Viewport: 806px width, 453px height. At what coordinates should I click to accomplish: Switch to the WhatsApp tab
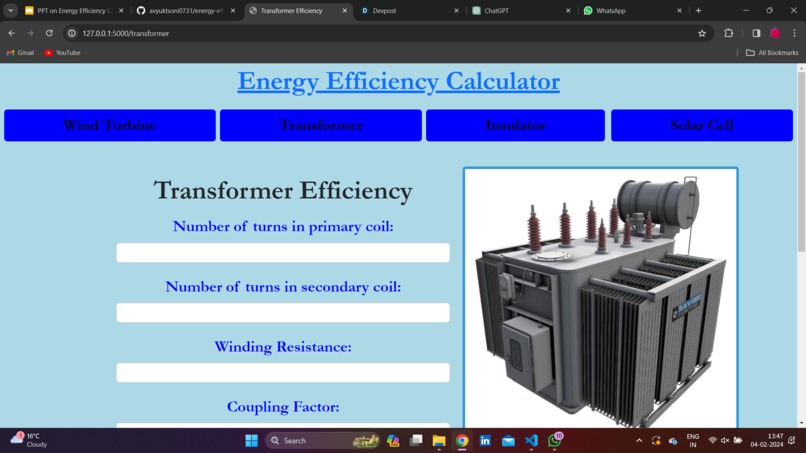click(632, 10)
